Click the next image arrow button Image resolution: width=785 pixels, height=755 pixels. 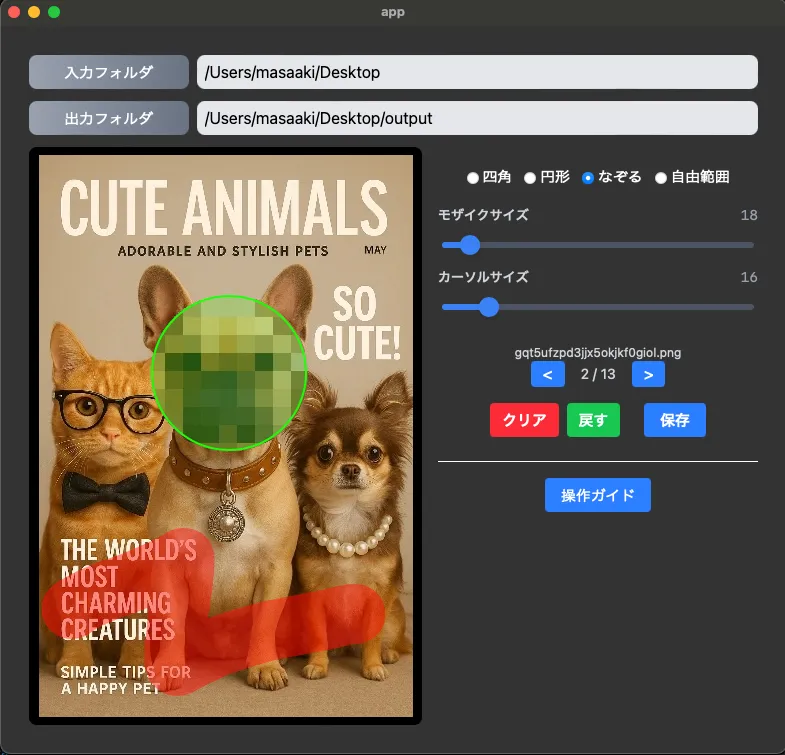point(648,375)
